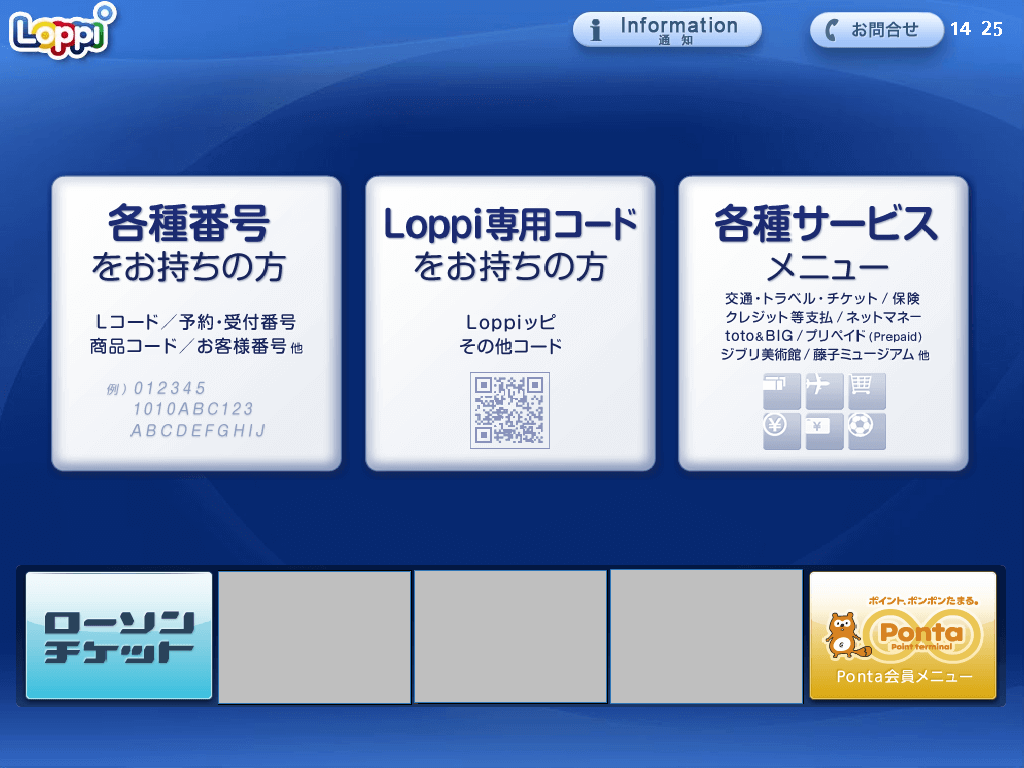Tap the ticket icon in service menu
1024x768 pixels.
coord(782,391)
